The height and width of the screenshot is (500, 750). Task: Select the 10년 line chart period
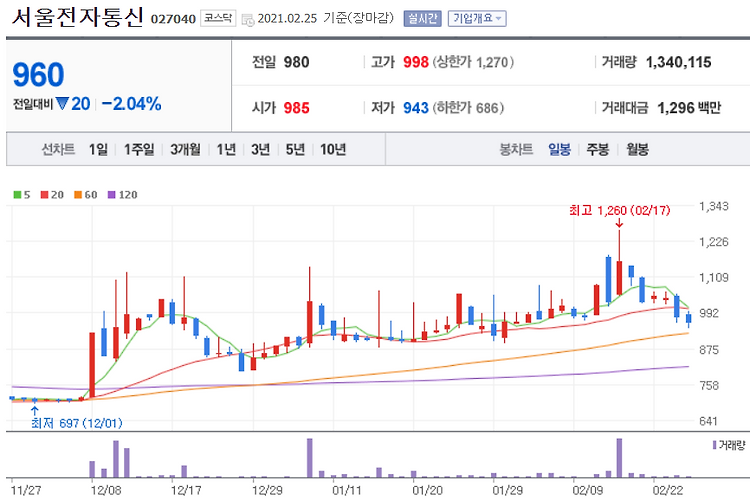coord(333,150)
